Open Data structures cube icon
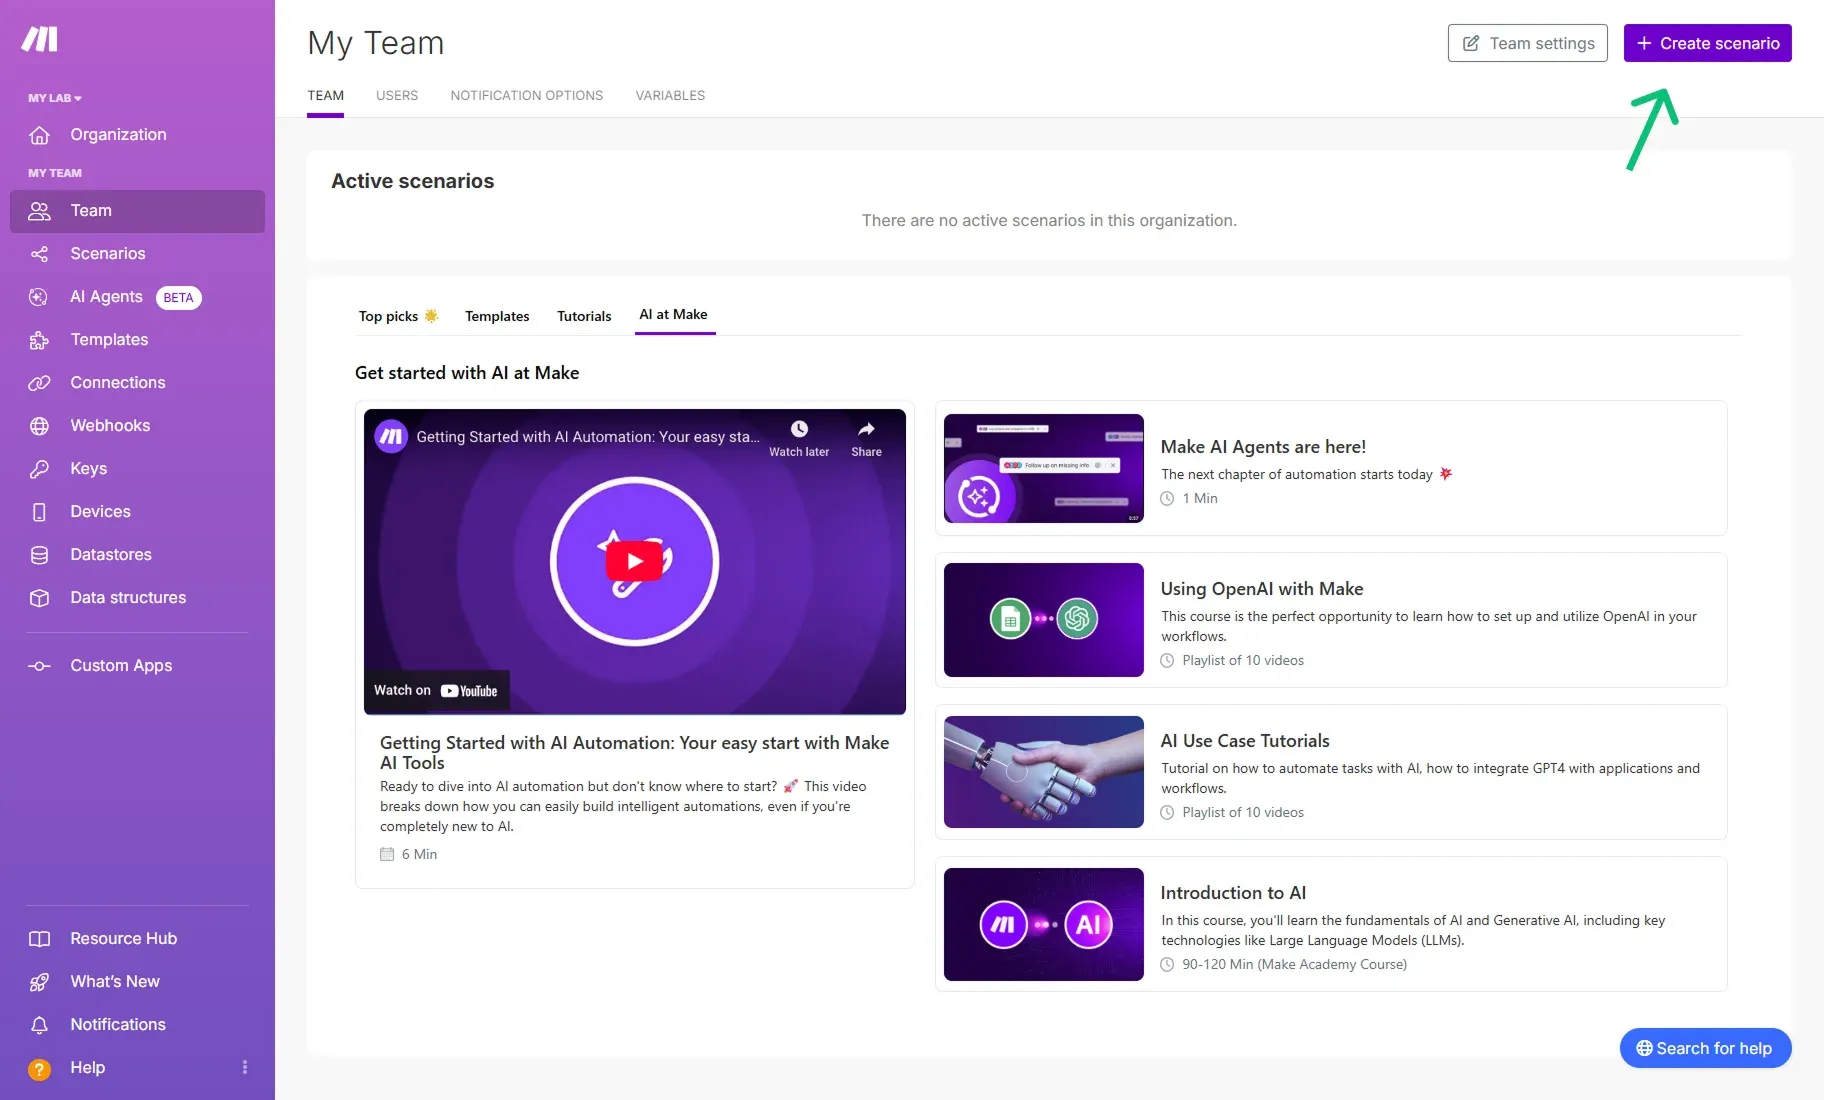This screenshot has width=1824, height=1100. coord(39,598)
